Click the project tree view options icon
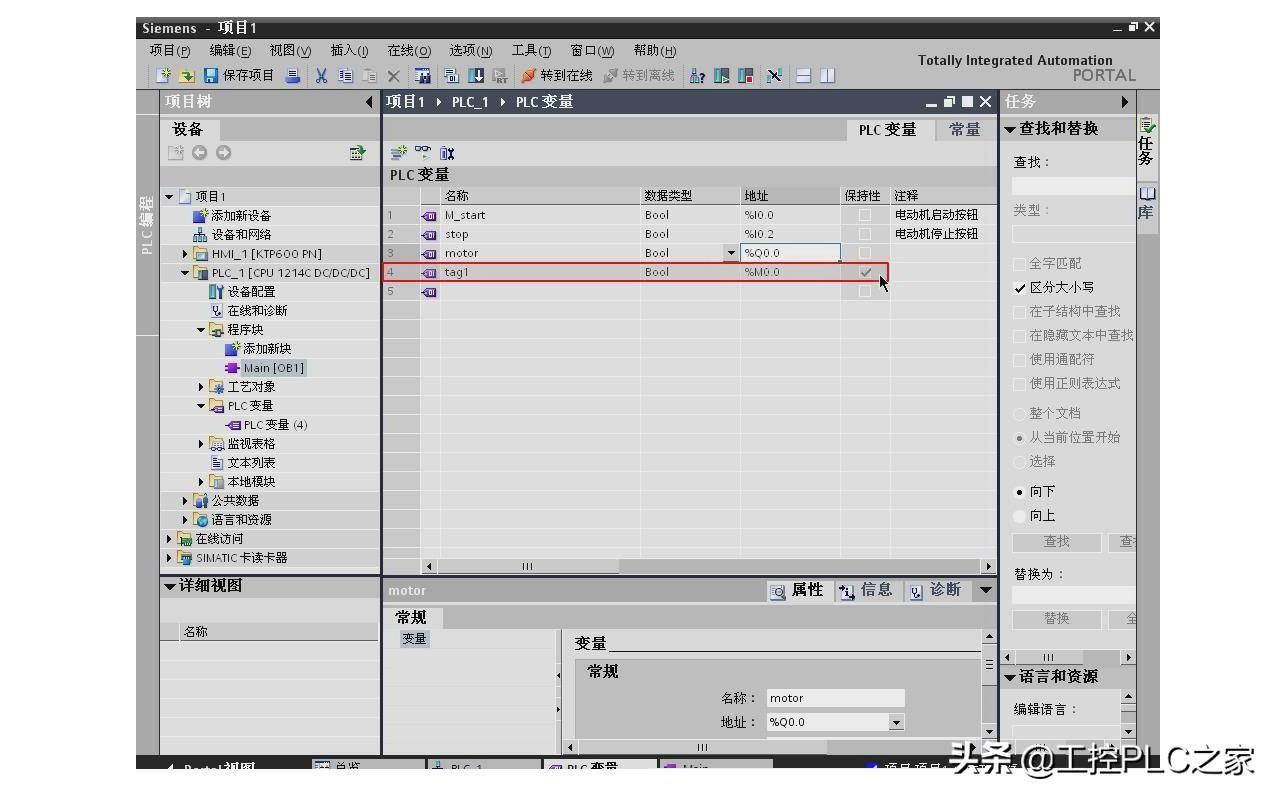Image resolution: width=1280 pixels, height=800 pixels. pos(357,153)
